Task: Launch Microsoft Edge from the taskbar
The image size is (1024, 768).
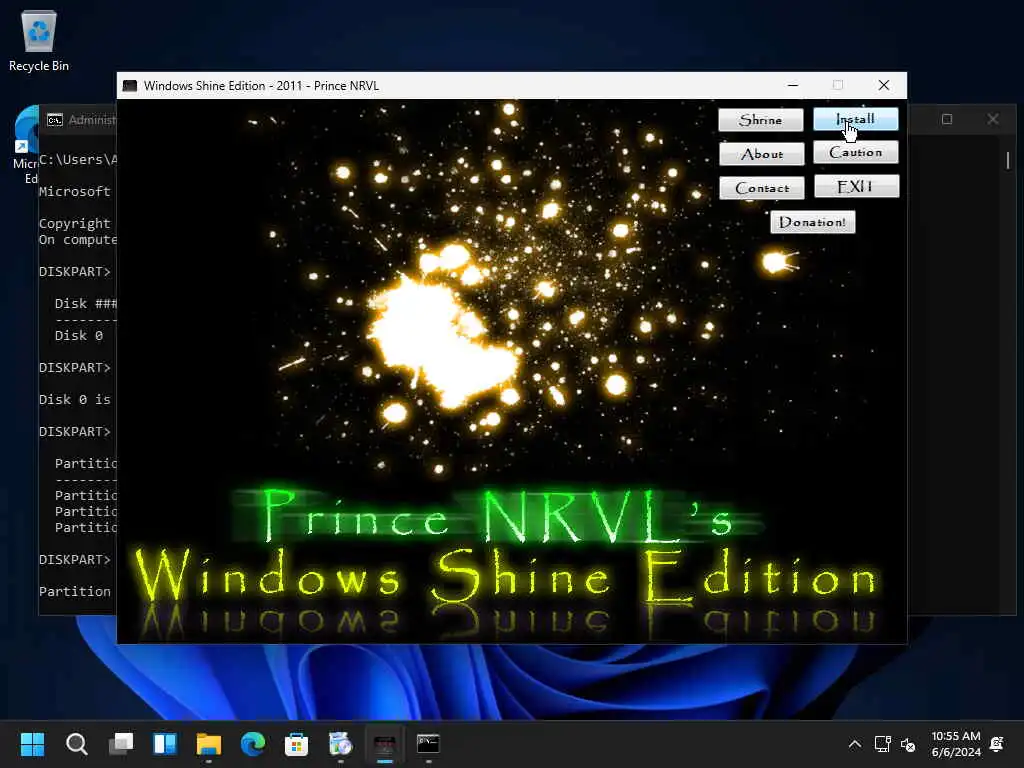Action: (x=253, y=744)
